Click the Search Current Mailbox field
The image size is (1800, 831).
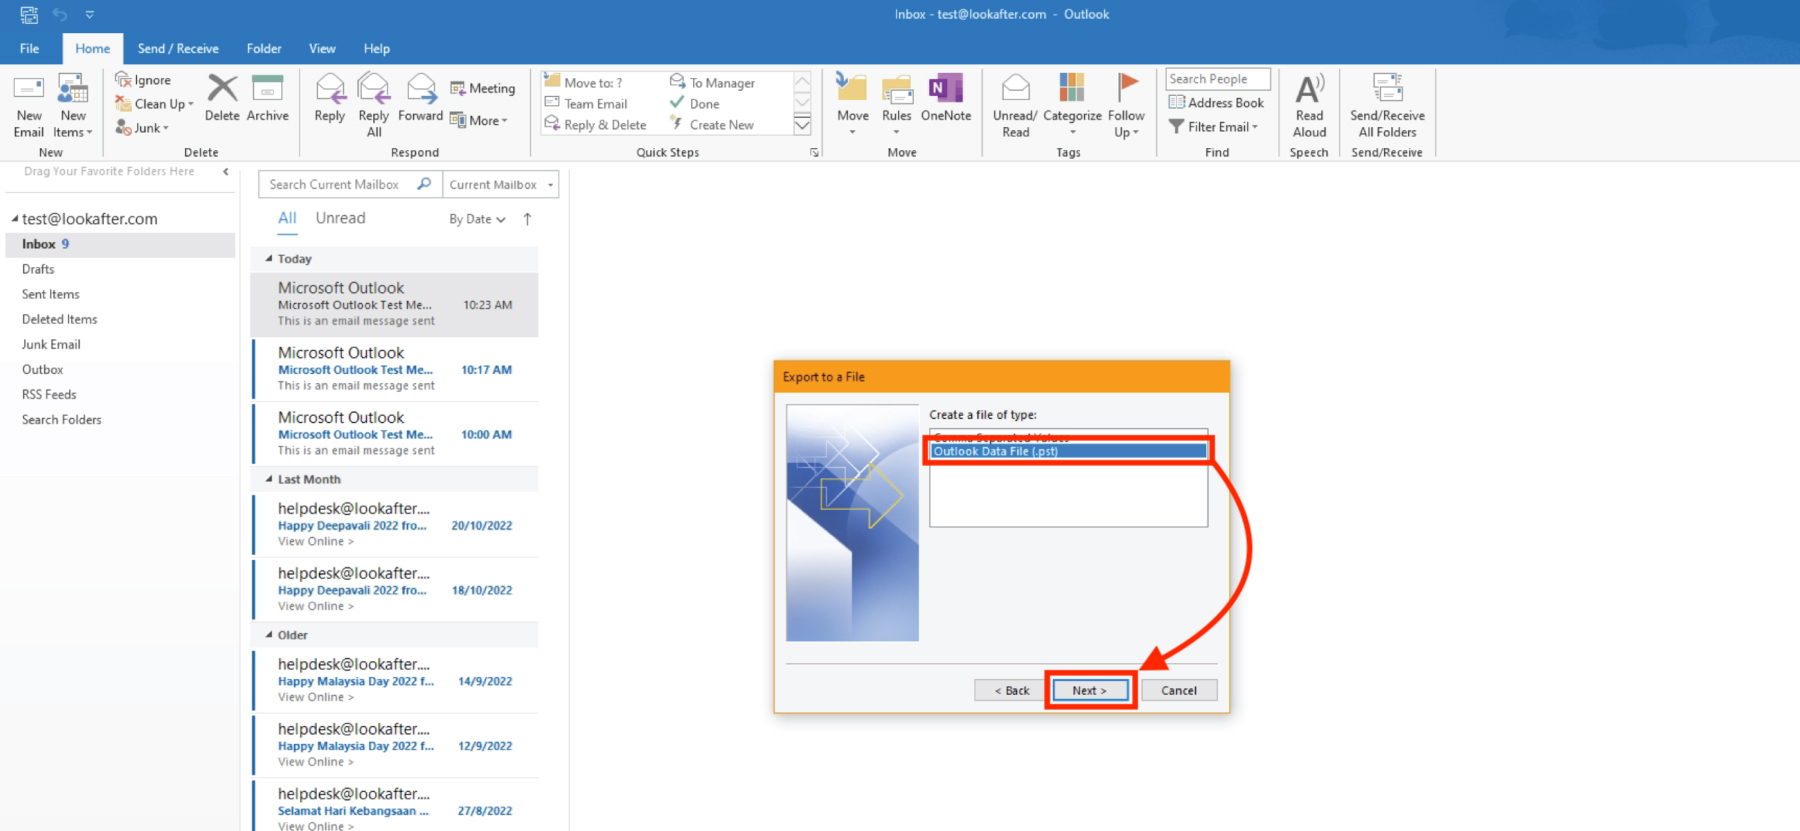[x=340, y=185]
